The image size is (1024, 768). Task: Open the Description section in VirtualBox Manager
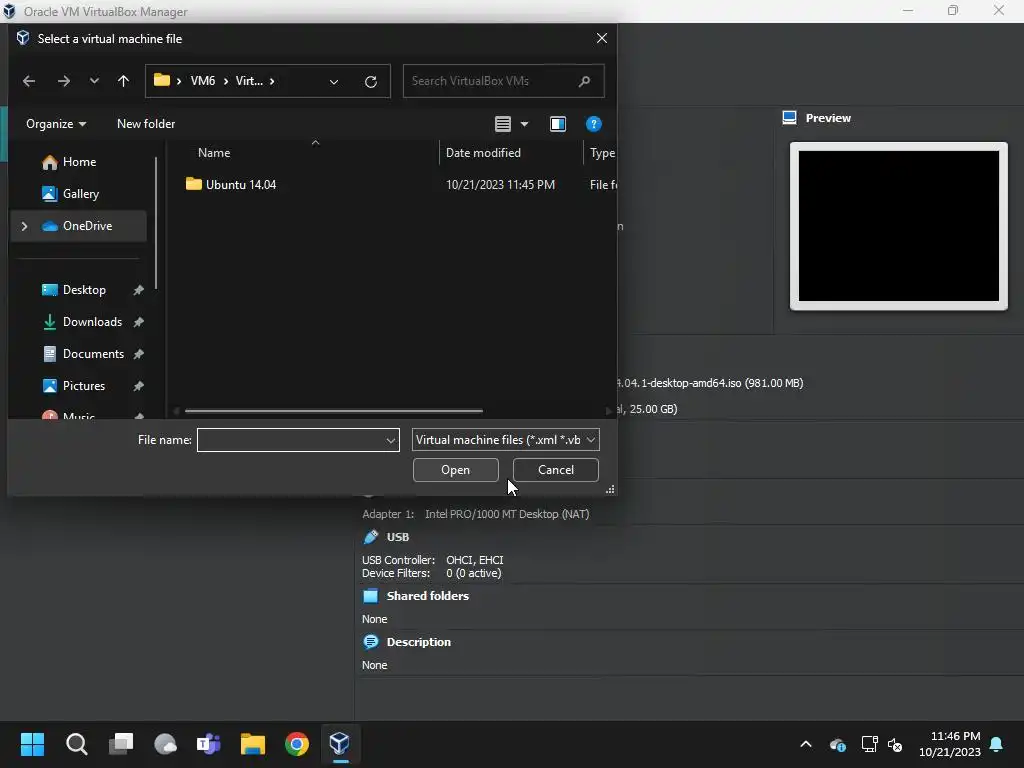(x=418, y=642)
